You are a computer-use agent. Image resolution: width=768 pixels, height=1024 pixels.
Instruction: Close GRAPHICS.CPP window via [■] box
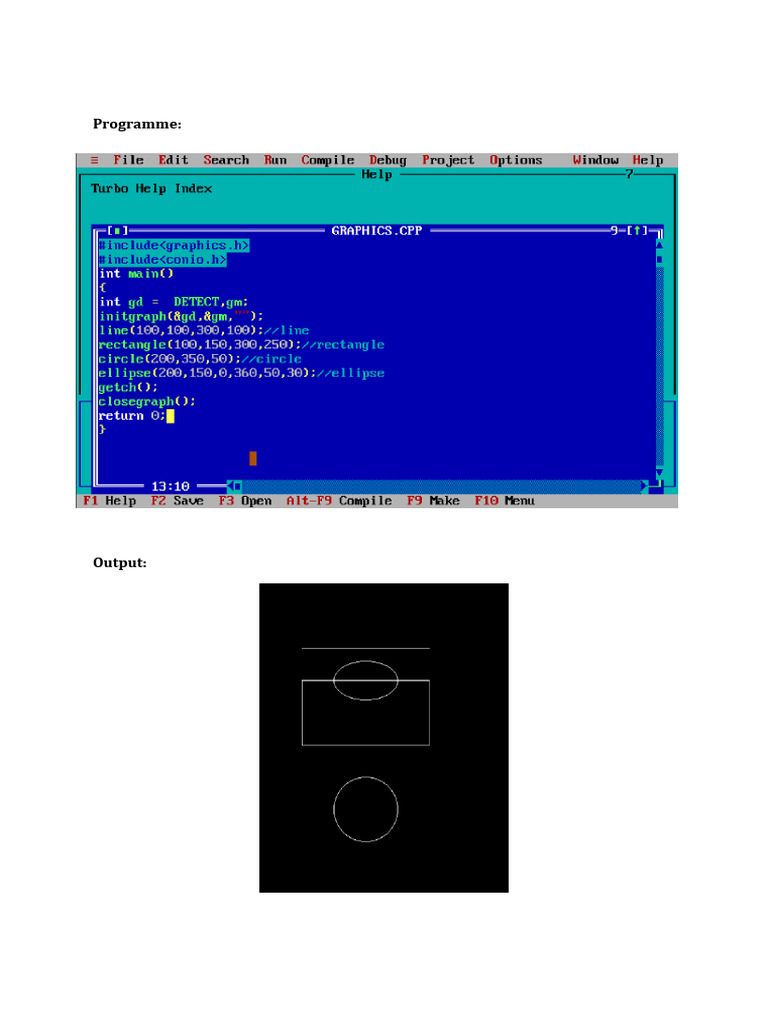[x=118, y=231]
